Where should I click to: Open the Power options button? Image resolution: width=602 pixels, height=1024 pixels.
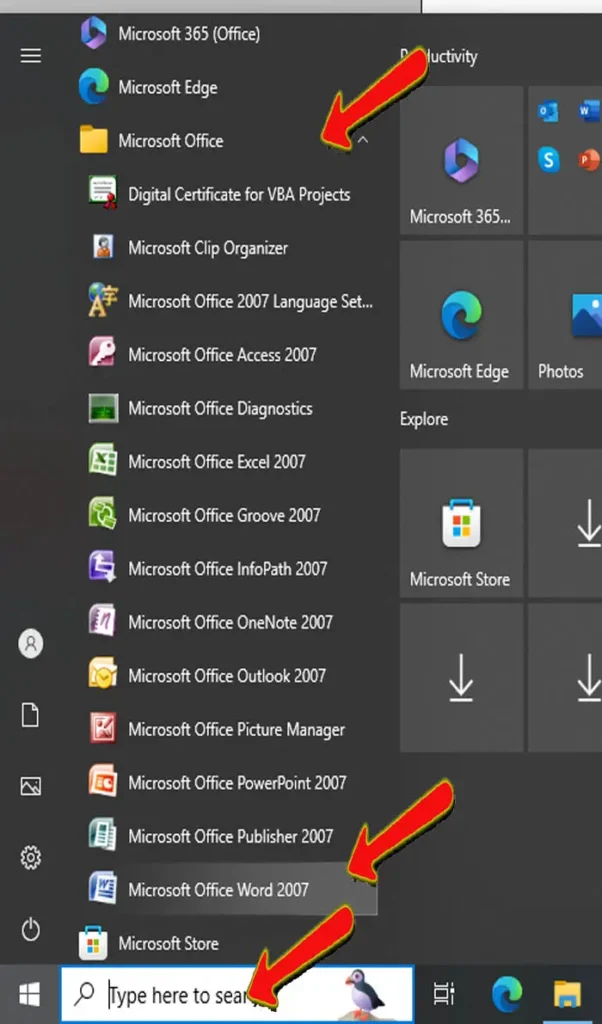pos(31,930)
